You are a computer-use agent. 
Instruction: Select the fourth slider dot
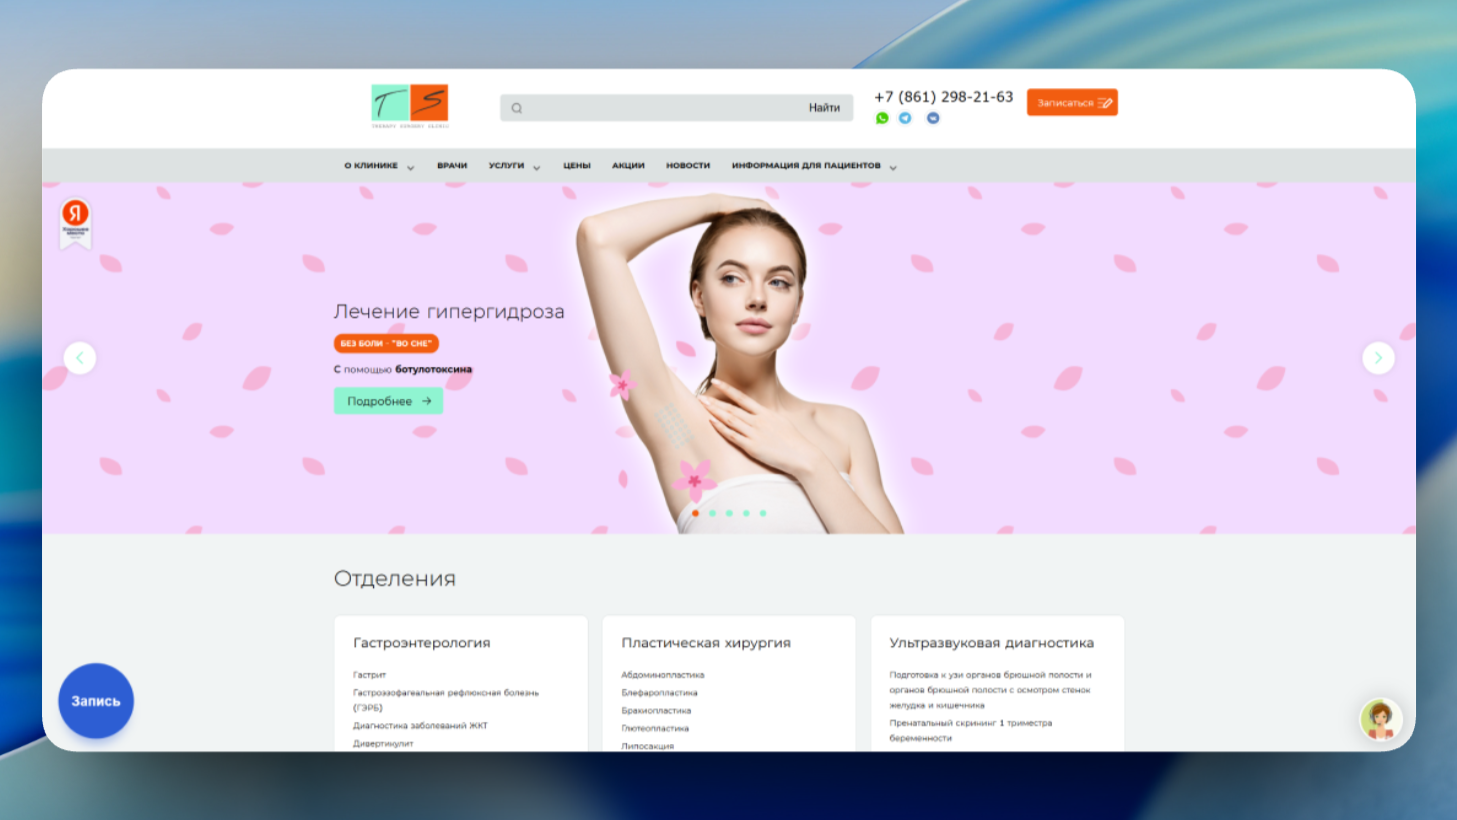tap(746, 513)
